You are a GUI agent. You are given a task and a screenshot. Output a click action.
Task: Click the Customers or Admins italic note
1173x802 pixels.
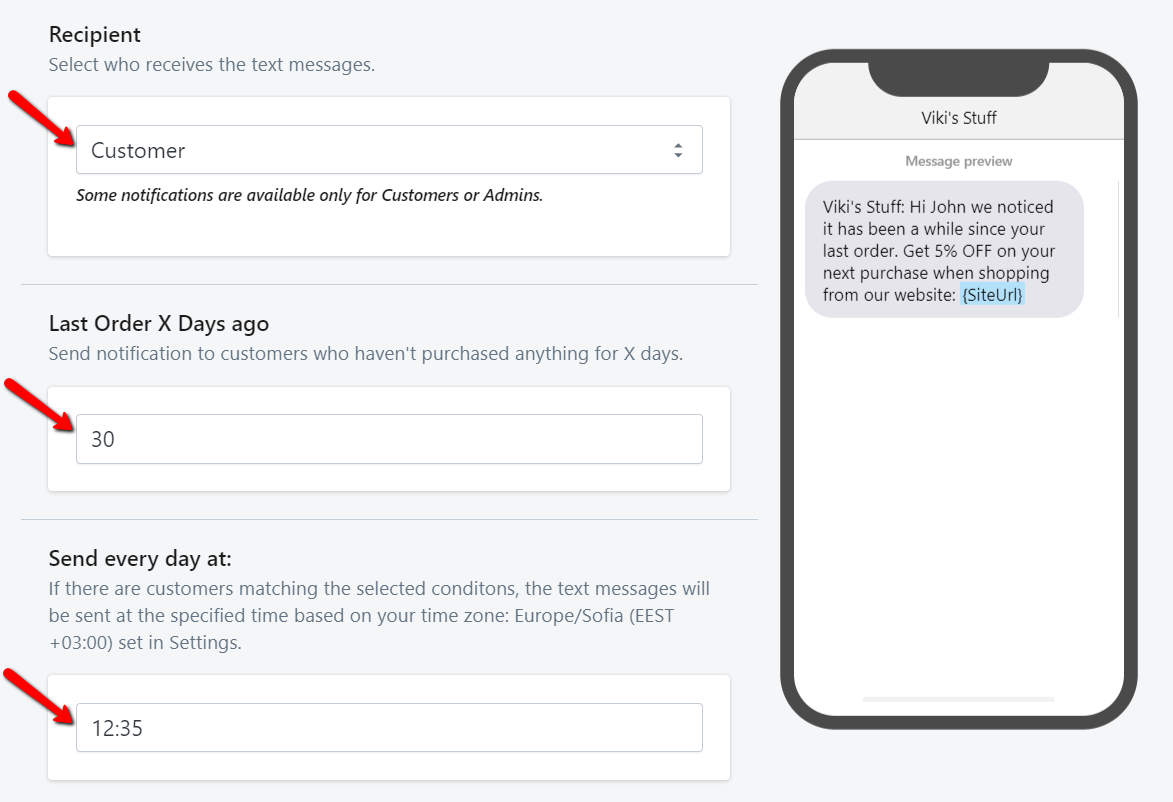point(310,196)
